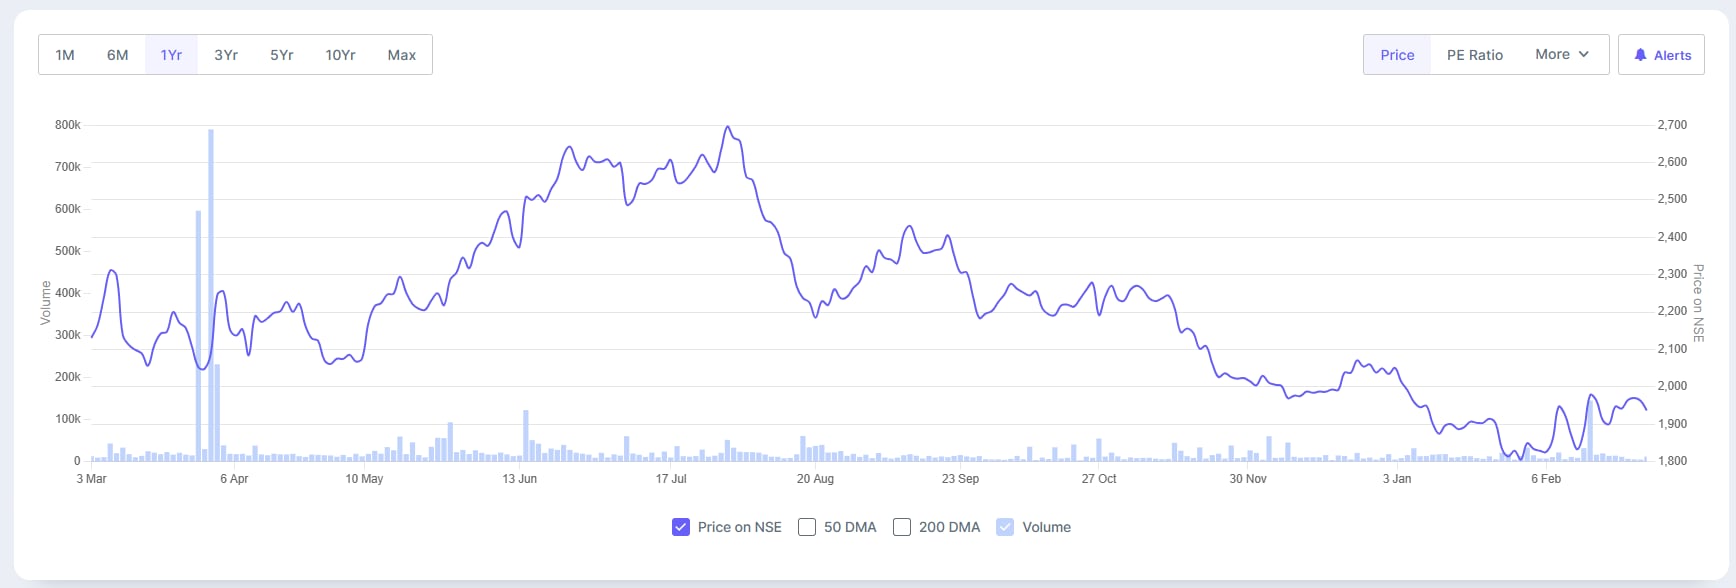This screenshot has height=588, width=1736.
Task: Select the Price view tab
Action: (x=1397, y=55)
